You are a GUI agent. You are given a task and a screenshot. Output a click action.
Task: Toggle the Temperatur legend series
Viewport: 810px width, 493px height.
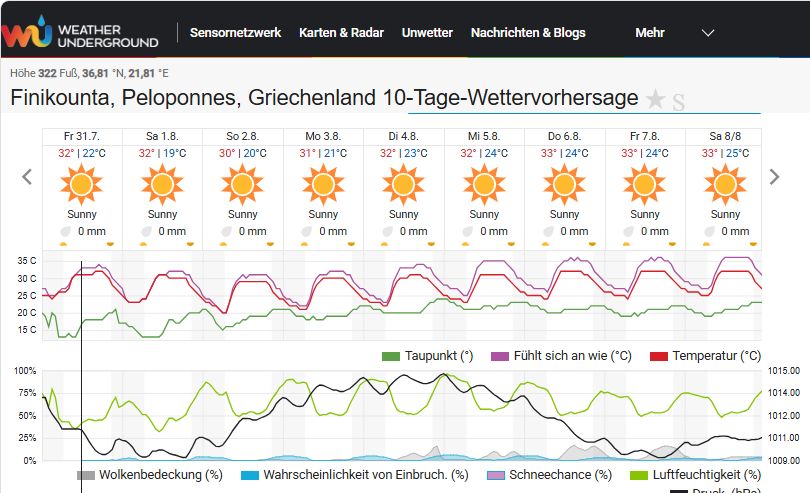(705, 356)
